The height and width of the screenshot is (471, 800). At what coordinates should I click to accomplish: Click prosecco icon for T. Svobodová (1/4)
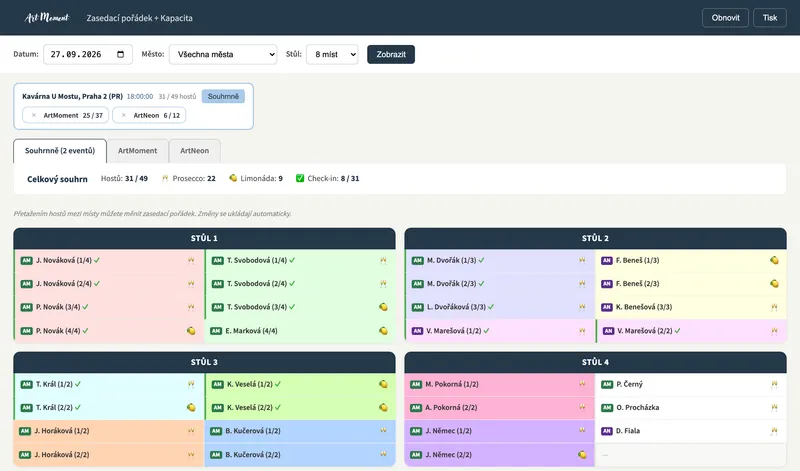pyautogui.click(x=383, y=260)
